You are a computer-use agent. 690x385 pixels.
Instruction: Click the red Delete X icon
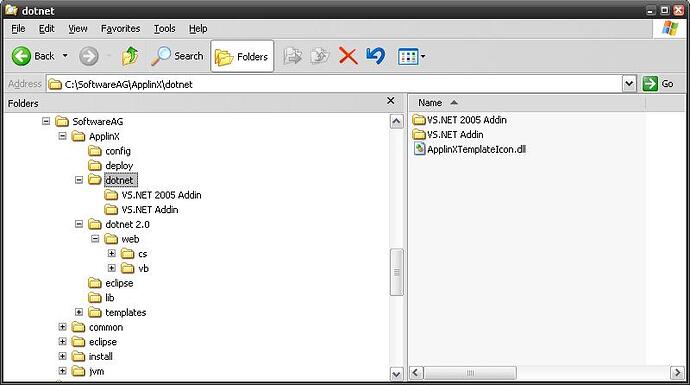click(348, 56)
